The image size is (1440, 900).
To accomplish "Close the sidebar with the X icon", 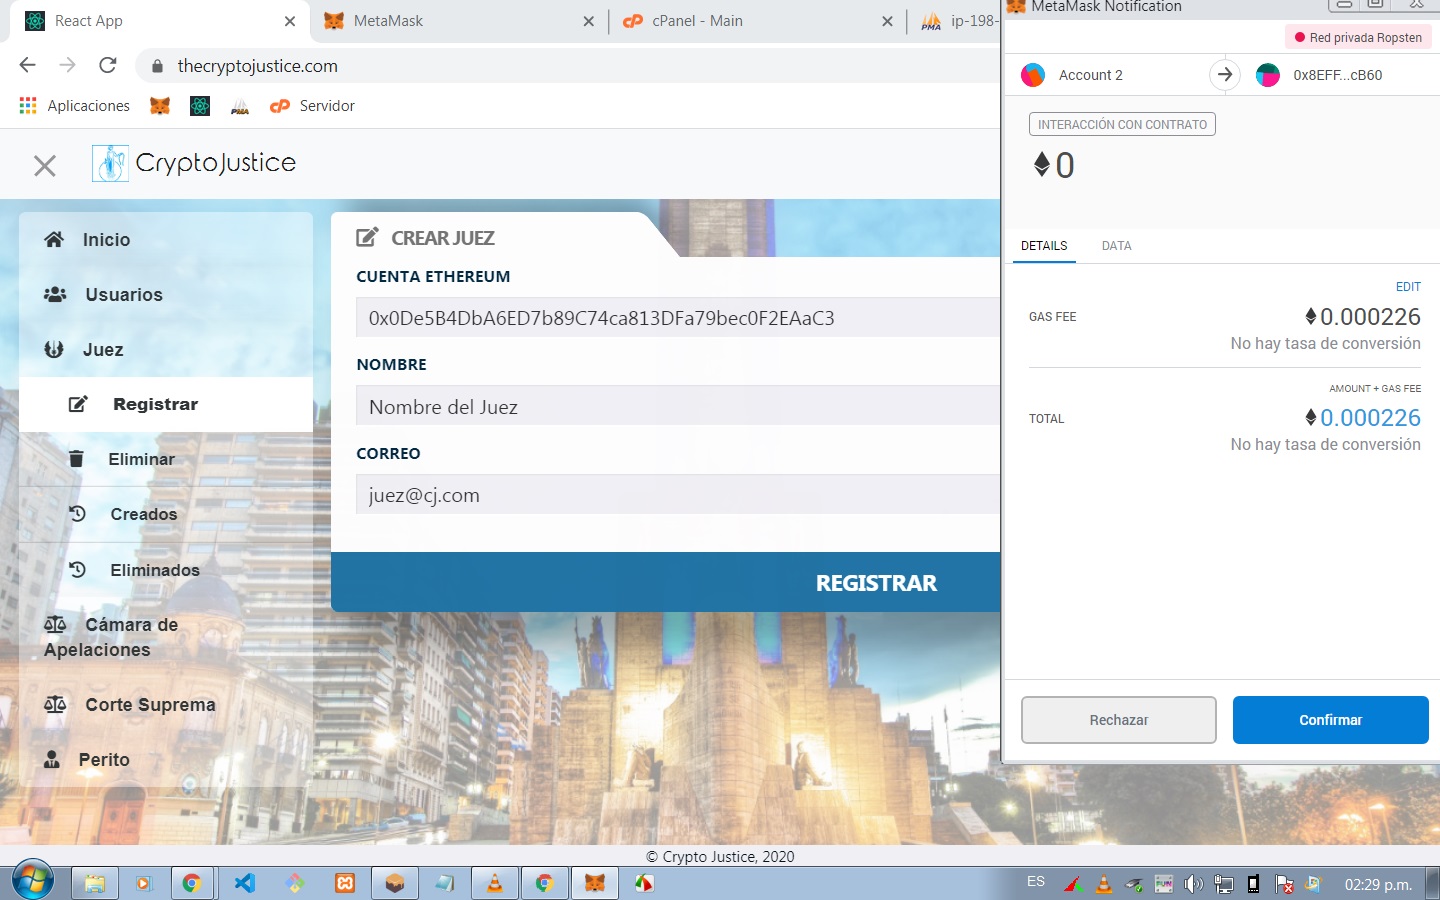I will pyautogui.click(x=45, y=166).
